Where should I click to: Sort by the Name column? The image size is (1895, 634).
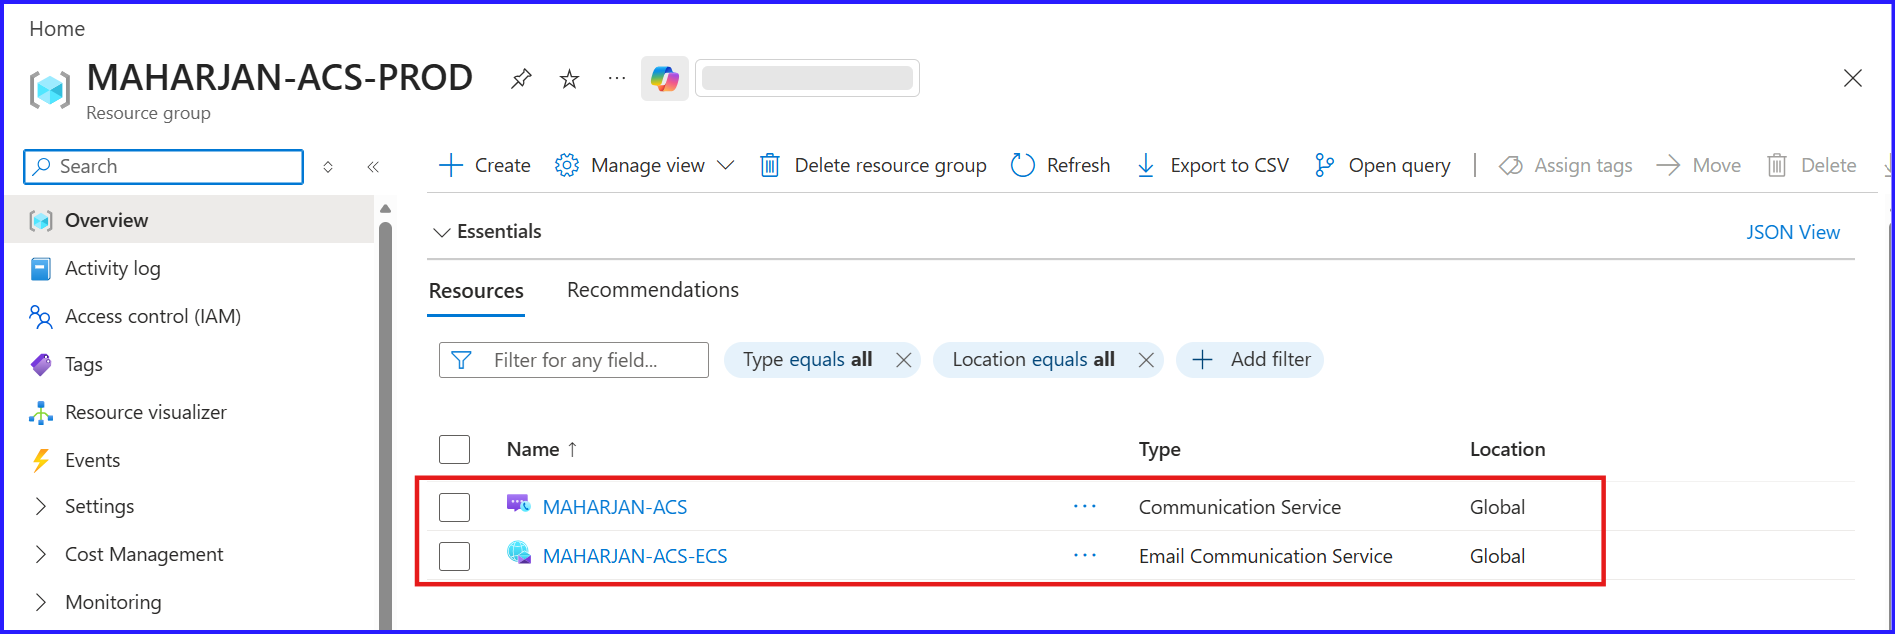click(542, 449)
